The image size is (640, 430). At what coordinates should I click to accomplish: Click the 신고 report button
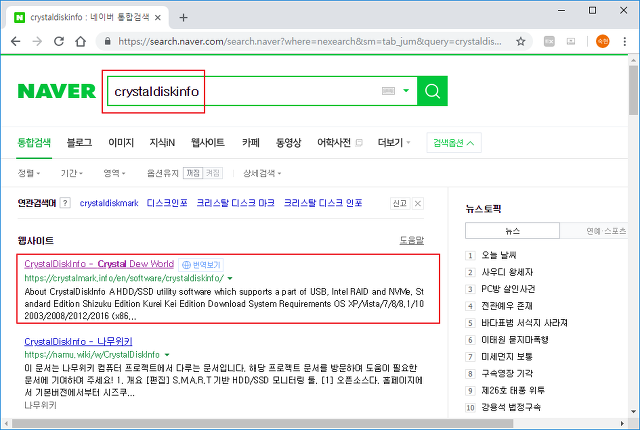pyautogui.click(x=400, y=203)
